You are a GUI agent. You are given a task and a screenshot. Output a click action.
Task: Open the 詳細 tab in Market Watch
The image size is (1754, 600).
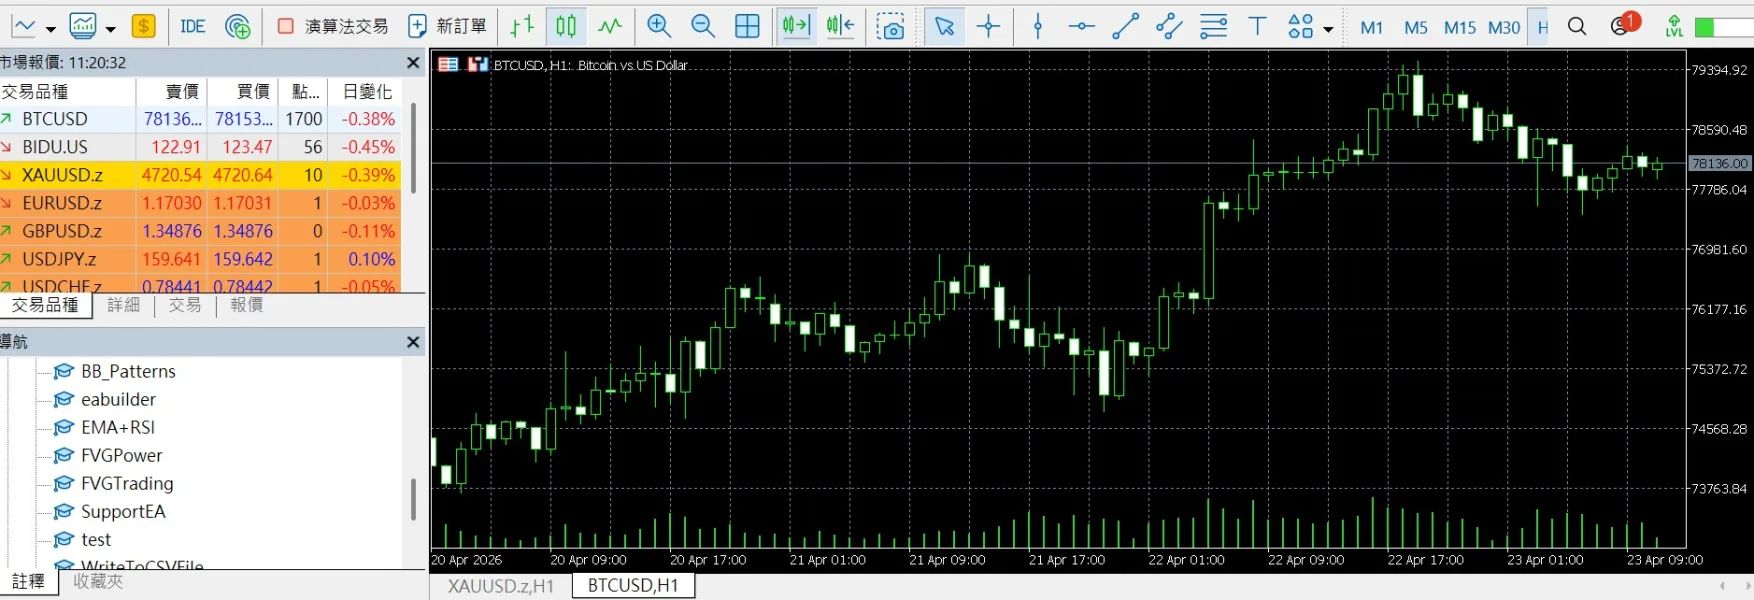coord(123,305)
